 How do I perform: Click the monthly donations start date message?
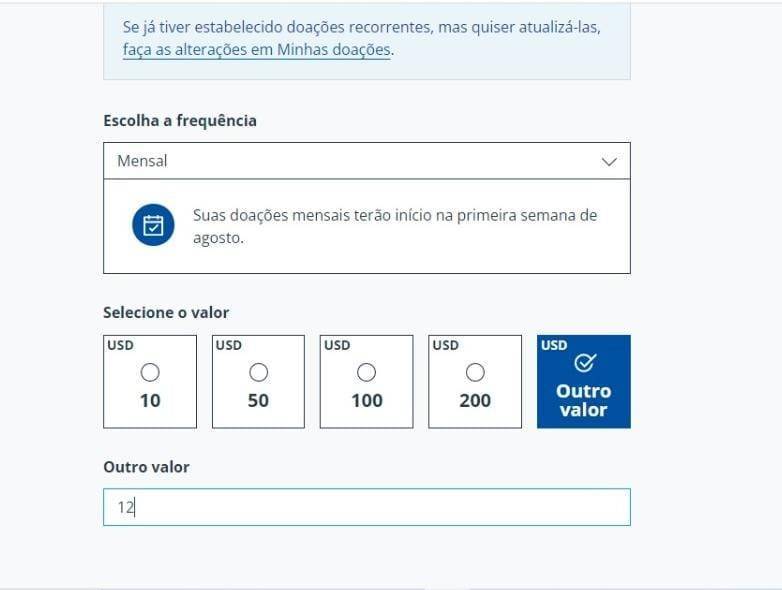coord(395,226)
